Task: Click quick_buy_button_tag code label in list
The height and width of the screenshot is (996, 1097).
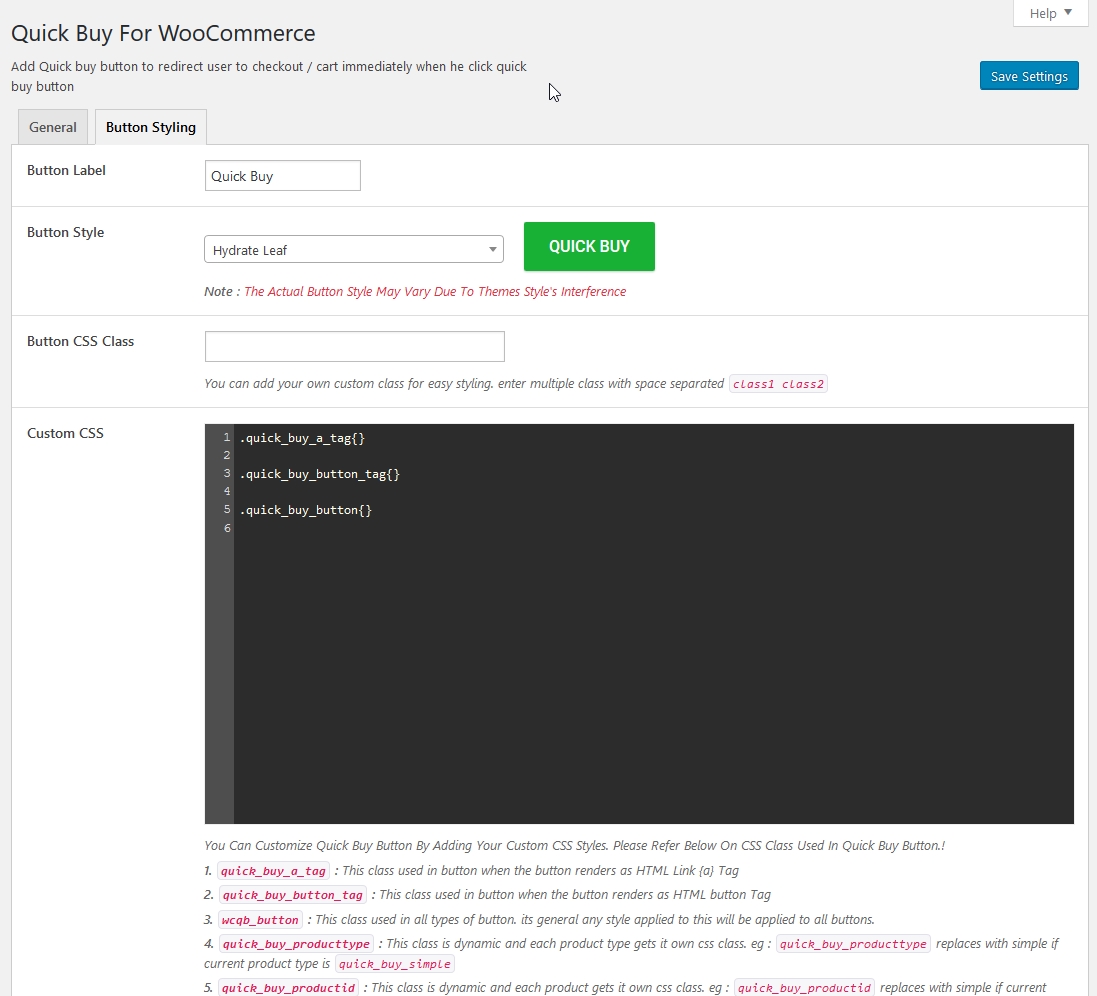Action: tap(293, 895)
